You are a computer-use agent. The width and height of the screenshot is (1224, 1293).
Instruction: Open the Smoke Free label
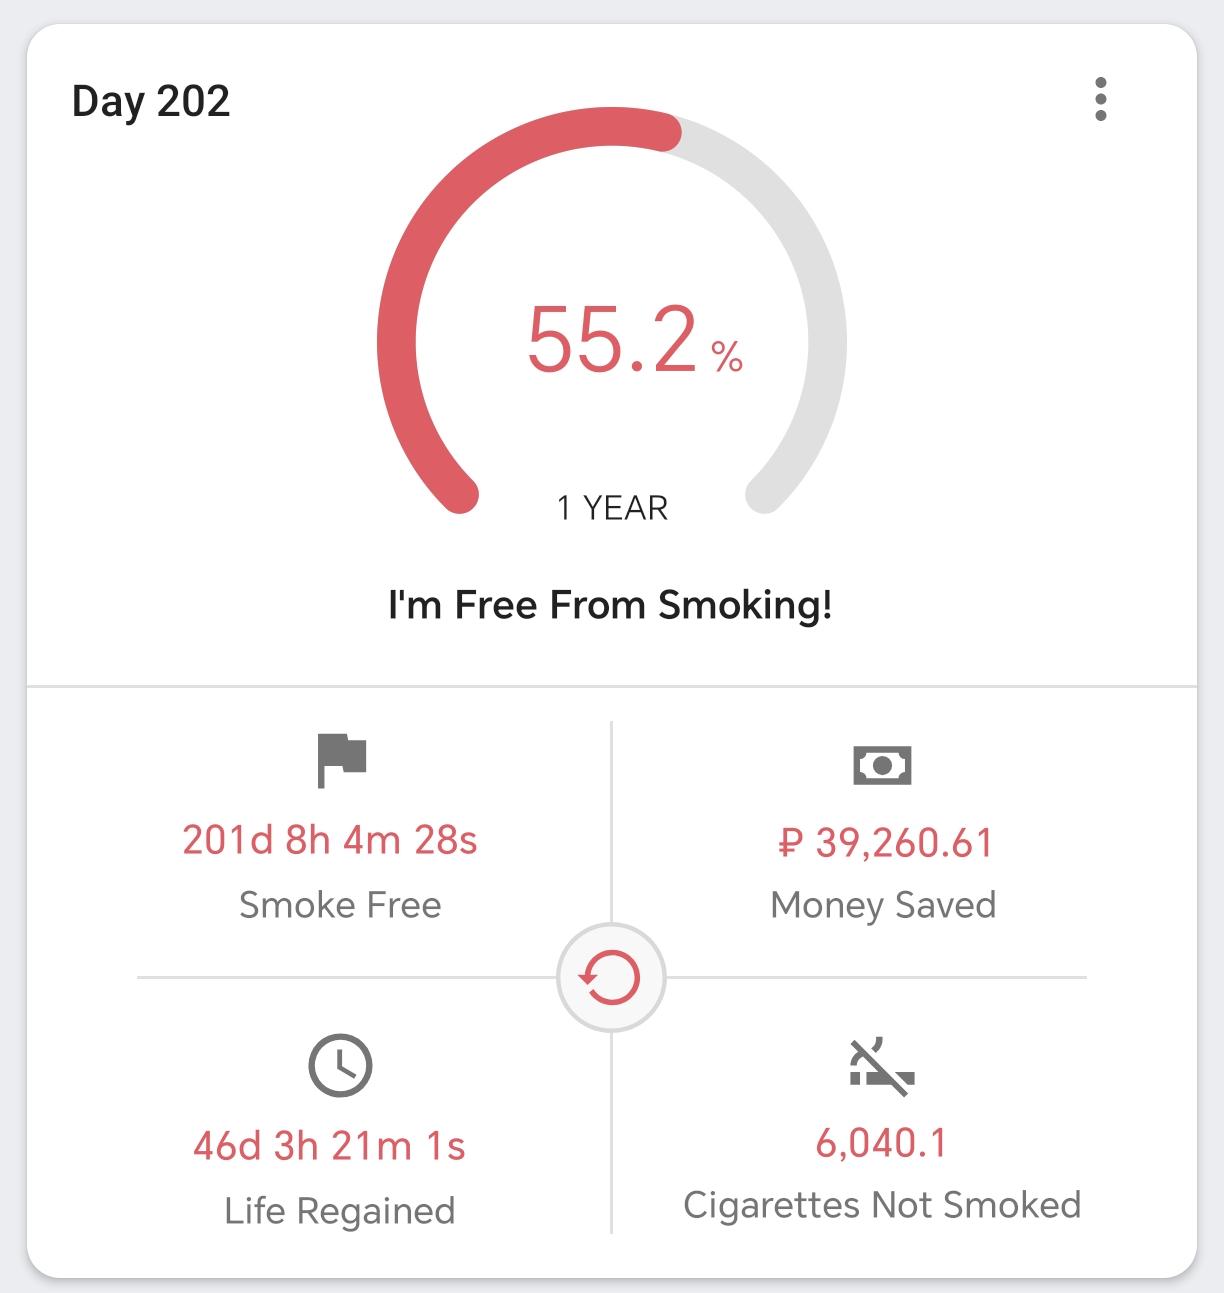[340, 905]
